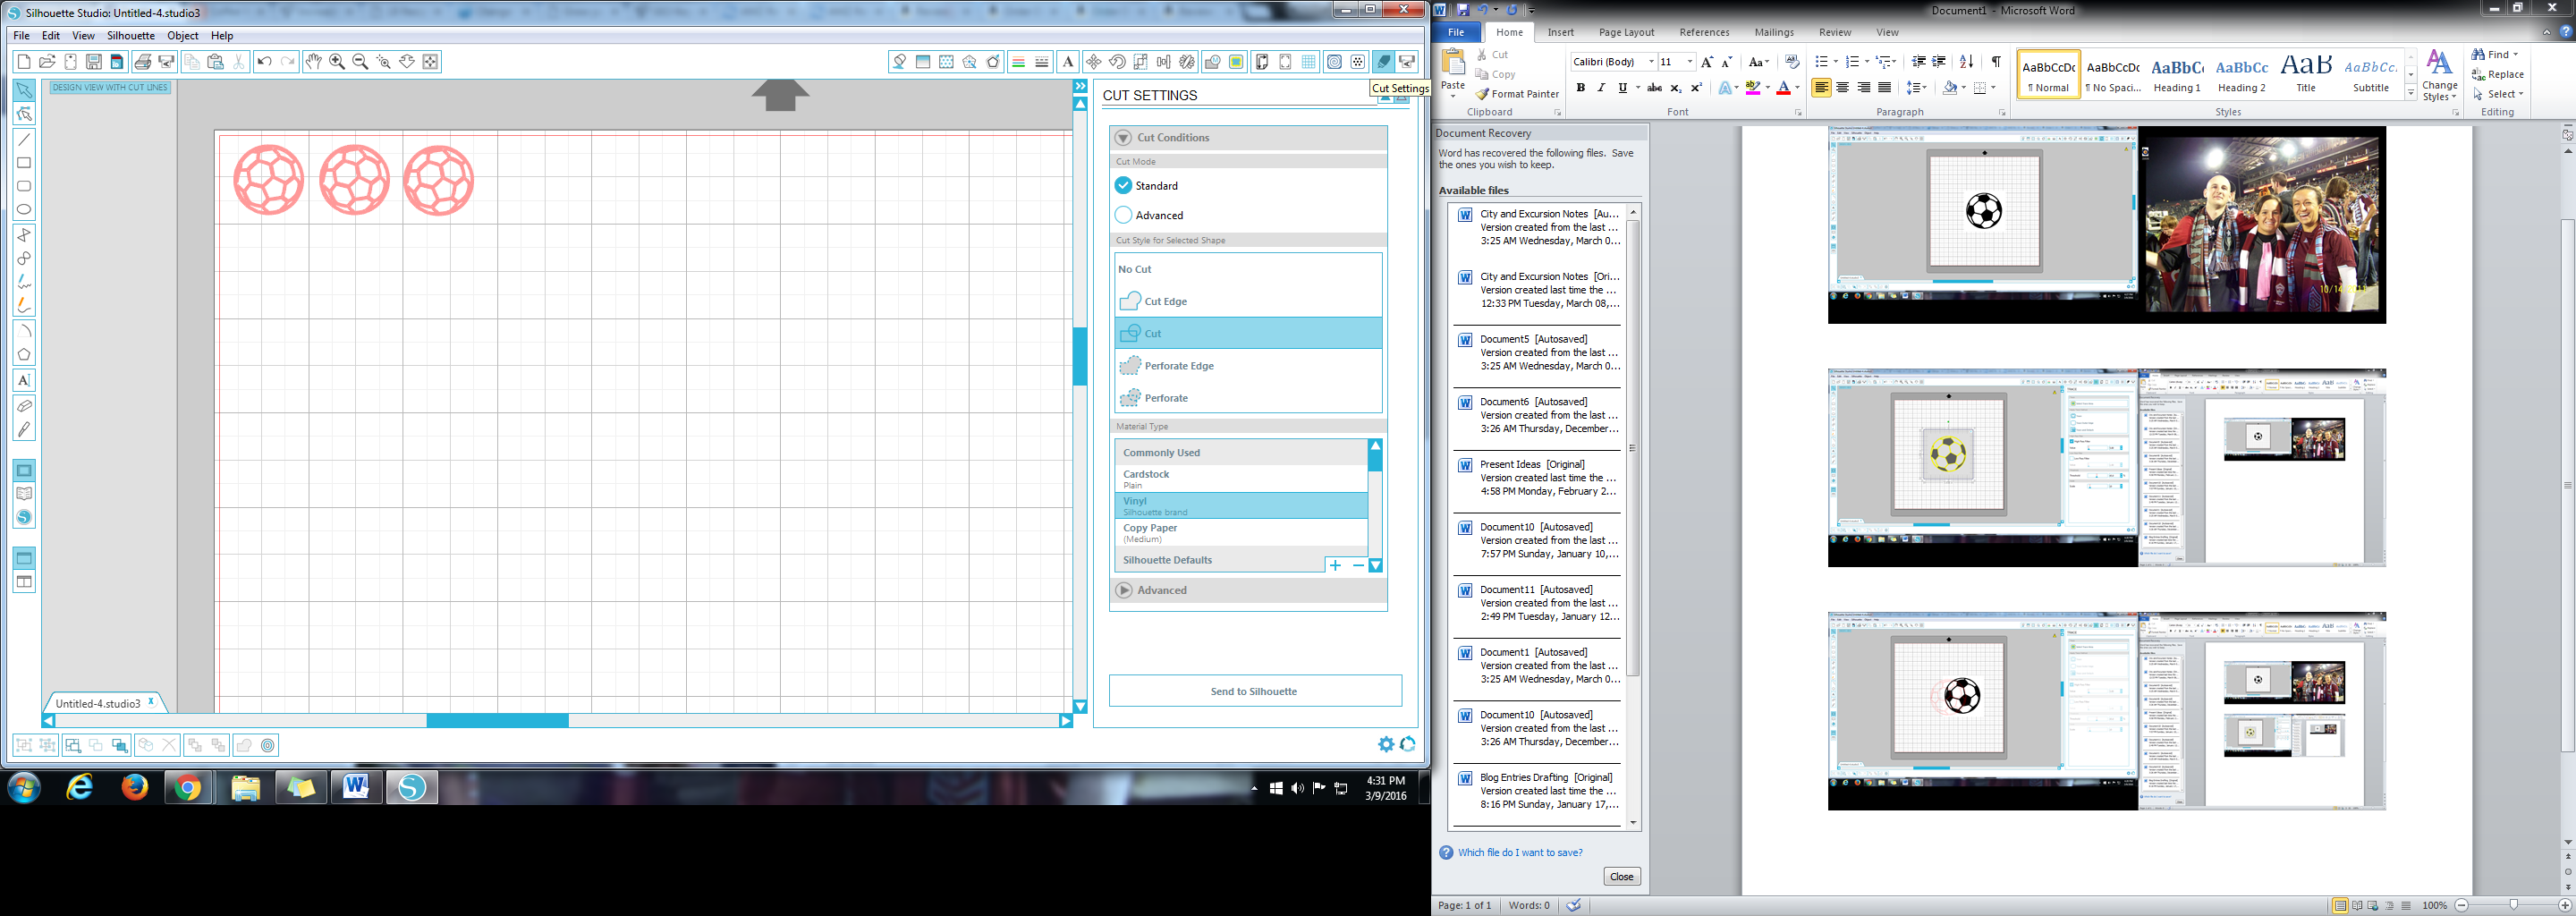Click the Zoom Out magnifier icon
The height and width of the screenshot is (916, 2576).
pyautogui.click(x=361, y=62)
